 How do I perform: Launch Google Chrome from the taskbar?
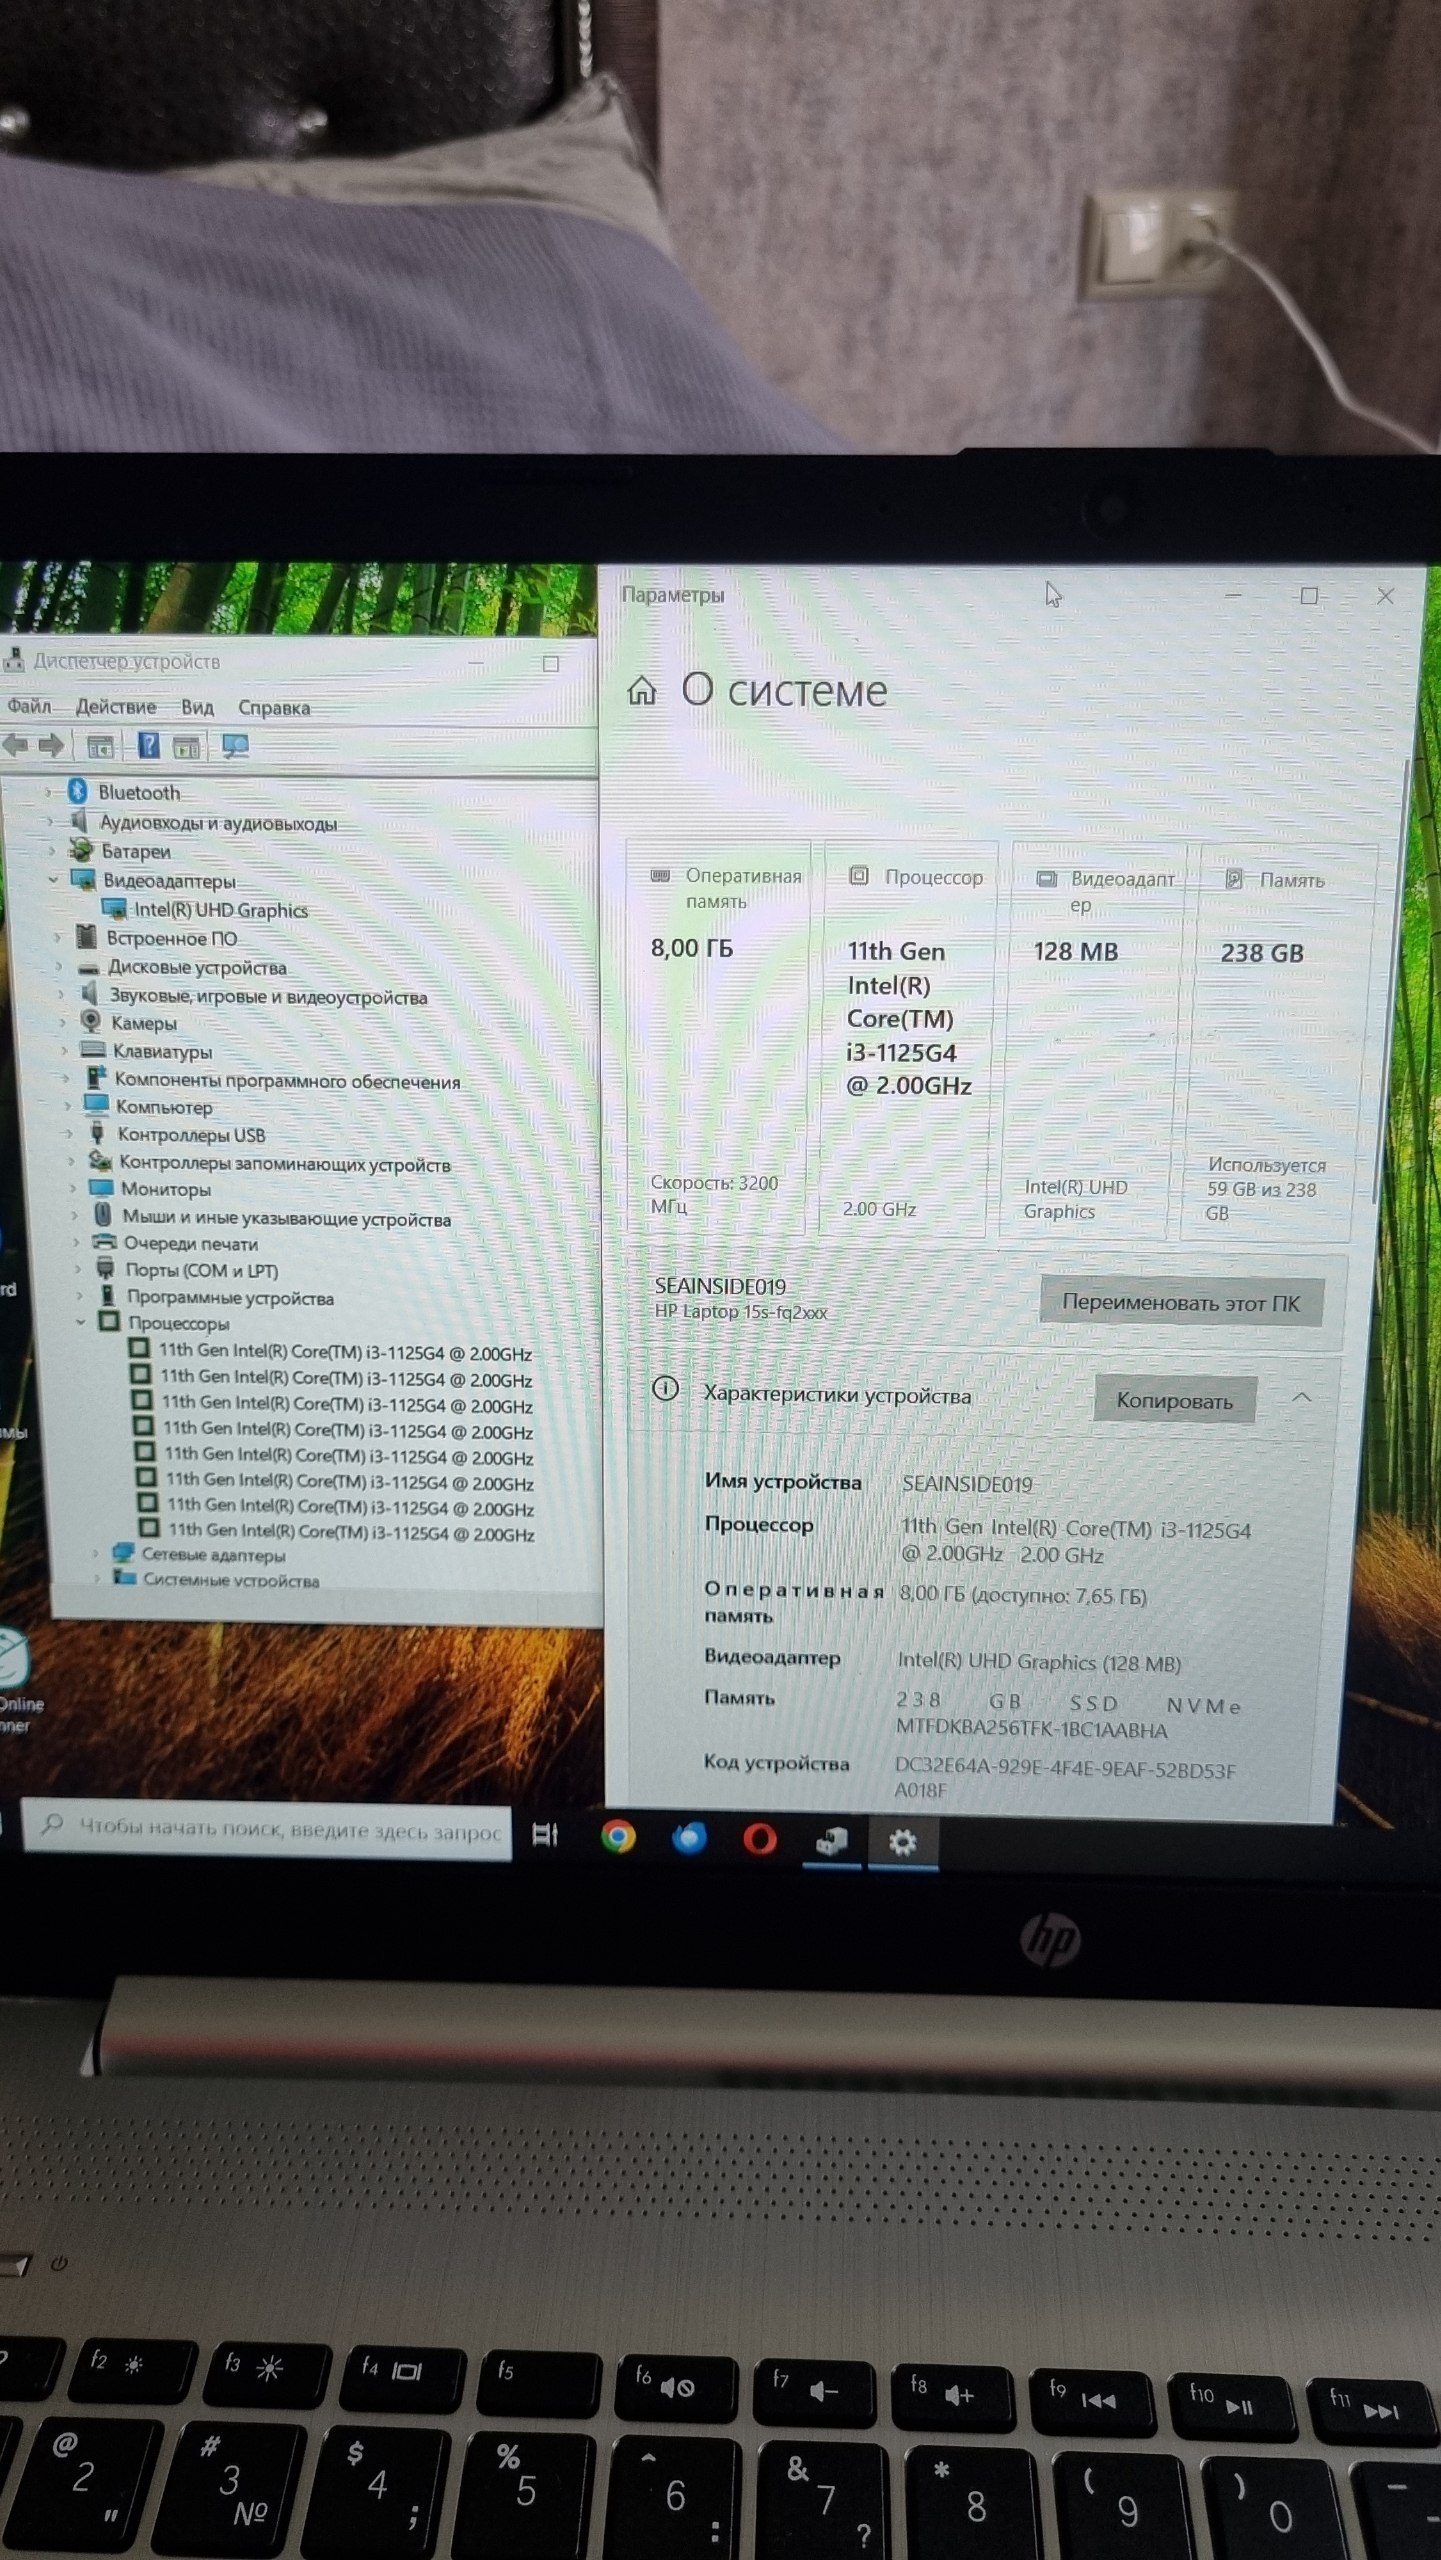[618, 1836]
